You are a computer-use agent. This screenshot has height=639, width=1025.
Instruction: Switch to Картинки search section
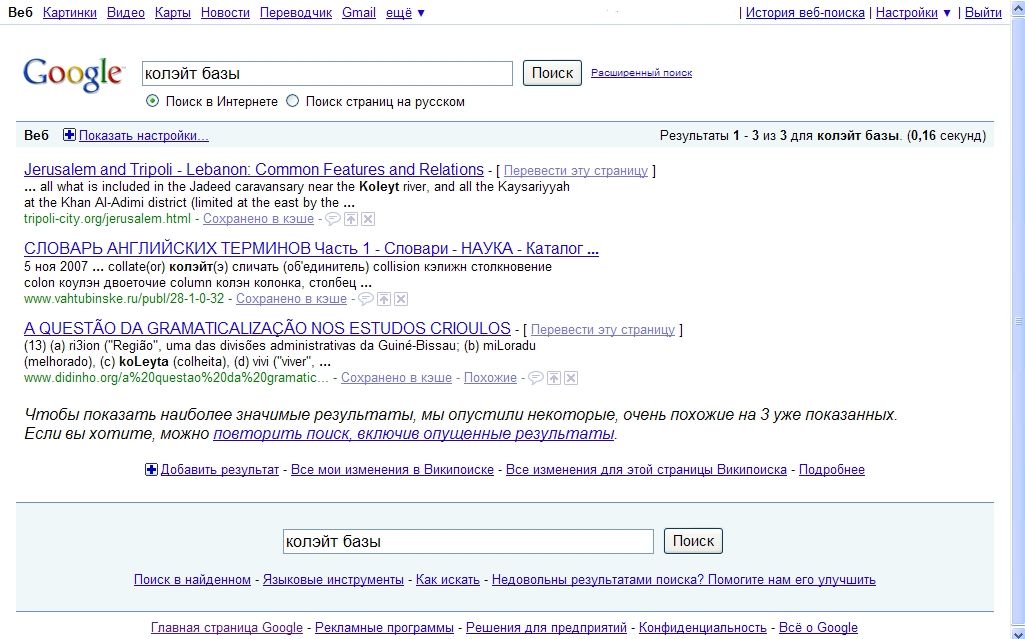[69, 12]
